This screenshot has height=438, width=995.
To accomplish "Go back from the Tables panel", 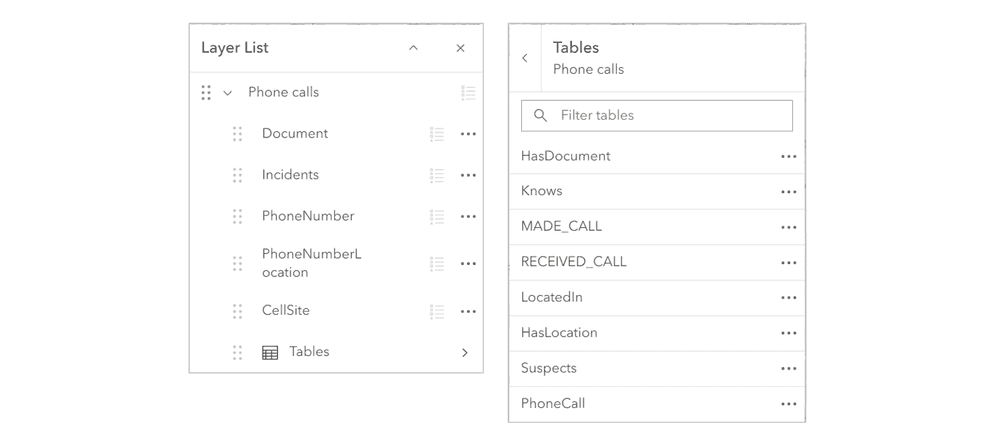I will (525, 58).
